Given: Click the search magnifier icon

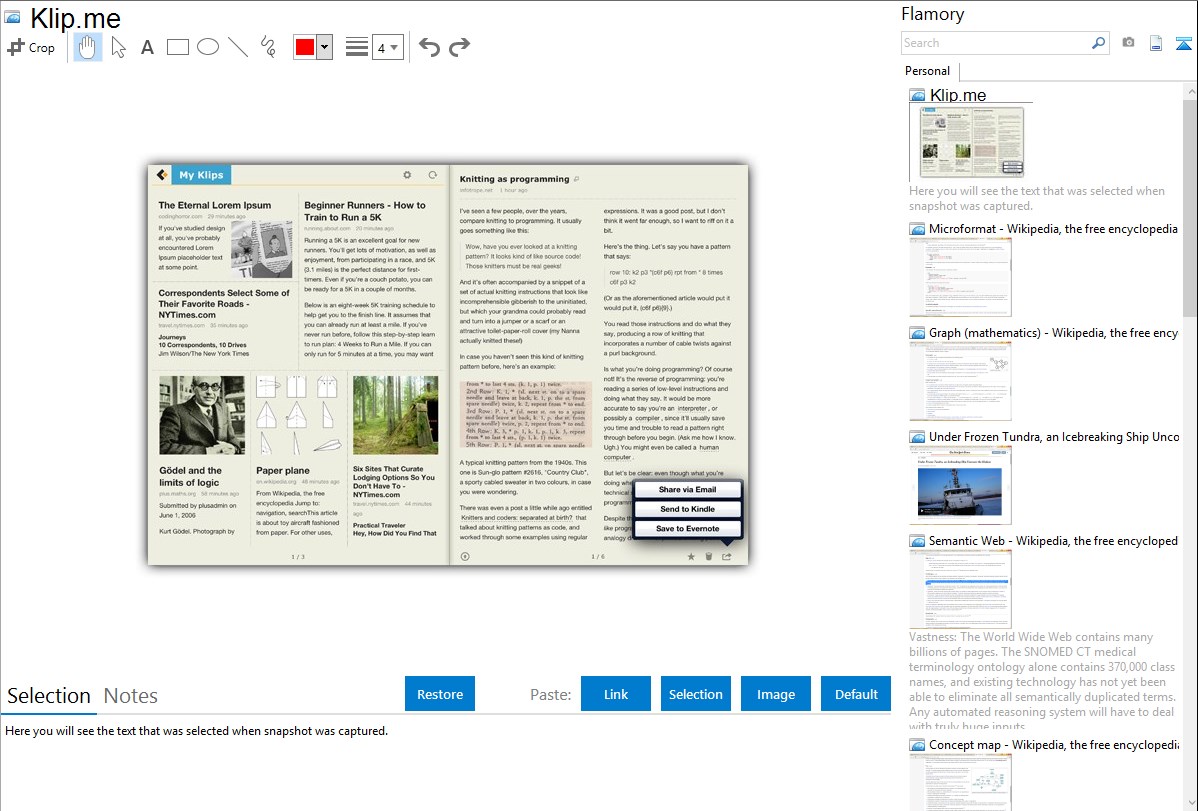Looking at the screenshot, I should point(1099,43).
